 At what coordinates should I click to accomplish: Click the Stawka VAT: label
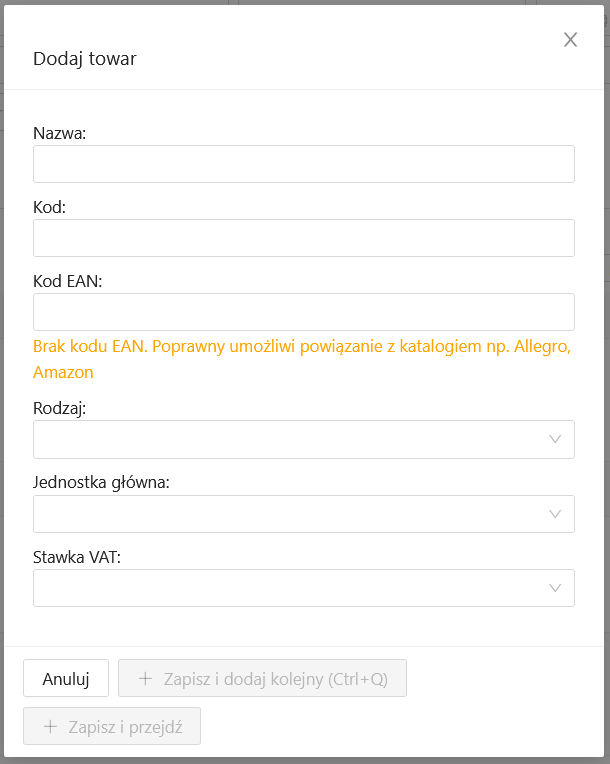click(77, 557)
